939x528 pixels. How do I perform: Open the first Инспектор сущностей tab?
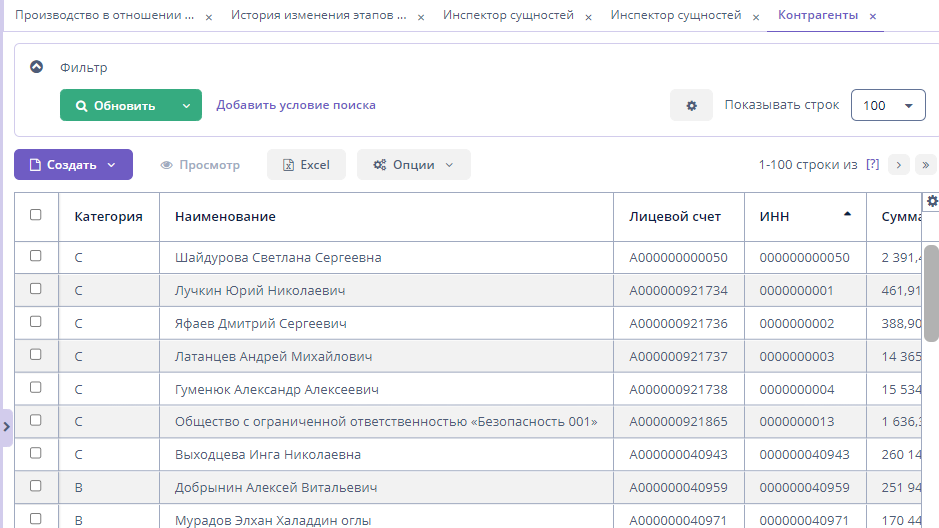pos(508,16)
